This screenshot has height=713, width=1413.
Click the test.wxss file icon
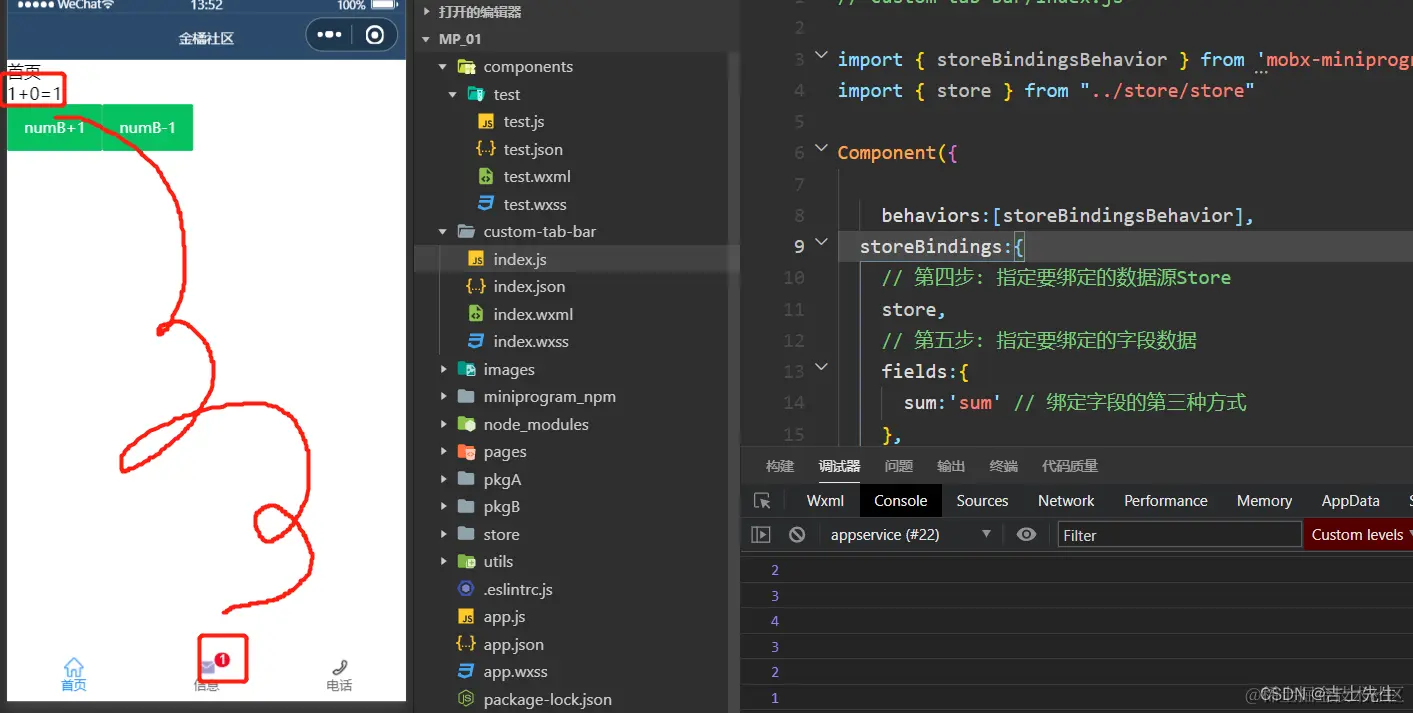[486, 204]
